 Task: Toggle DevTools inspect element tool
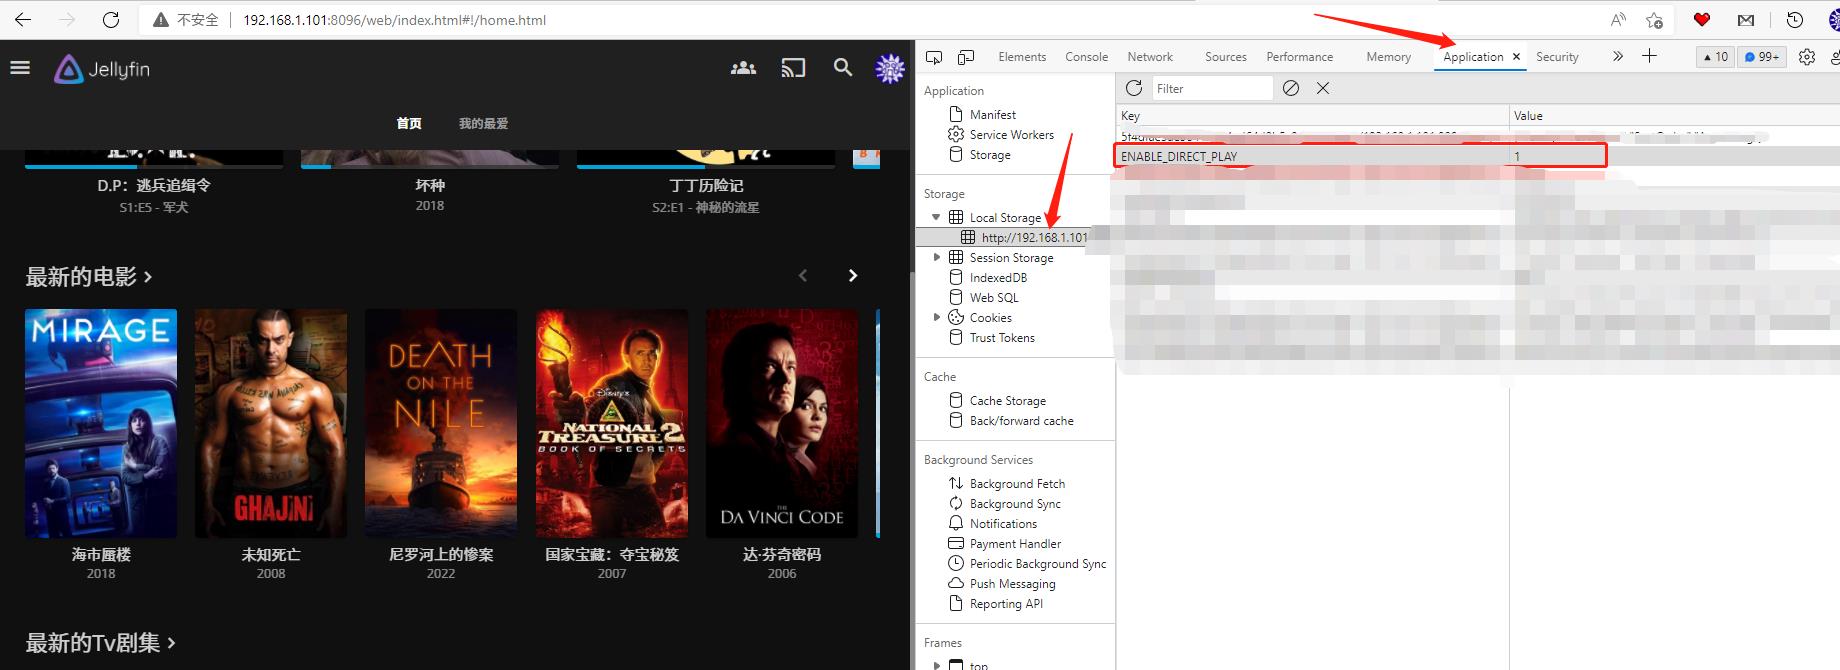(x=934, y=57)
